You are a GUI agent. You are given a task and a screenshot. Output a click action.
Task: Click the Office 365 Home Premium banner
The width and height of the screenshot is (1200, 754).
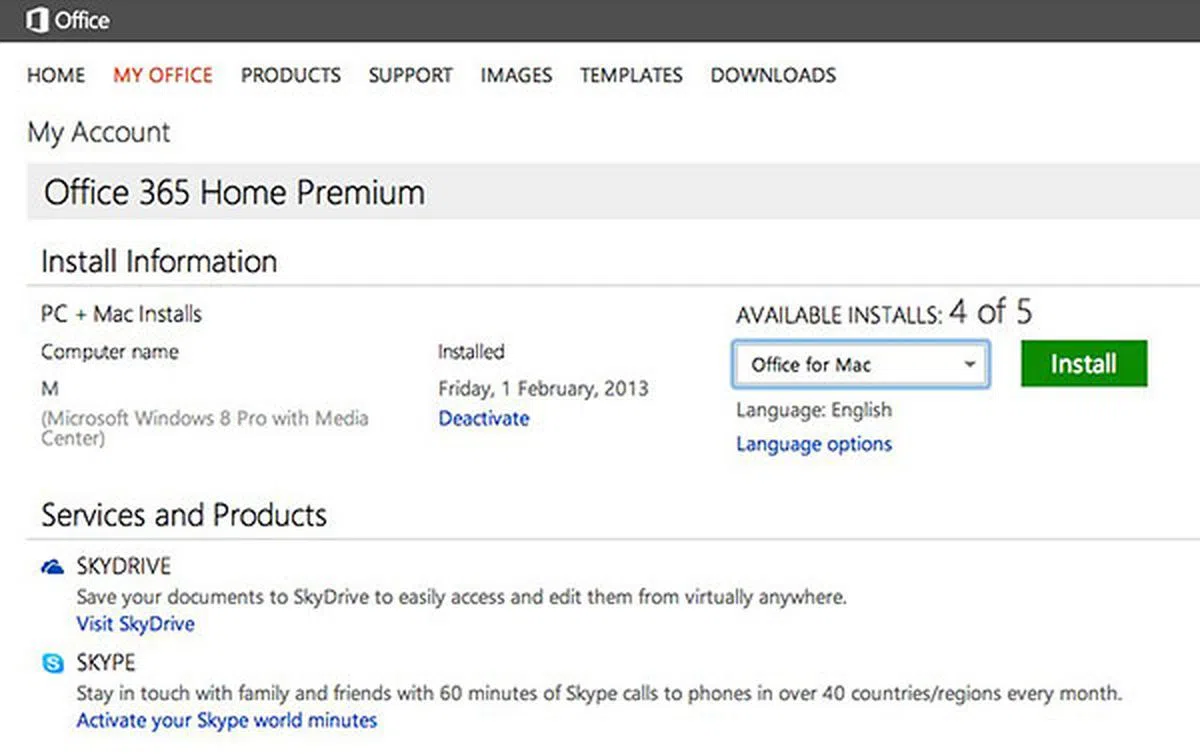(x=234, y=192)
